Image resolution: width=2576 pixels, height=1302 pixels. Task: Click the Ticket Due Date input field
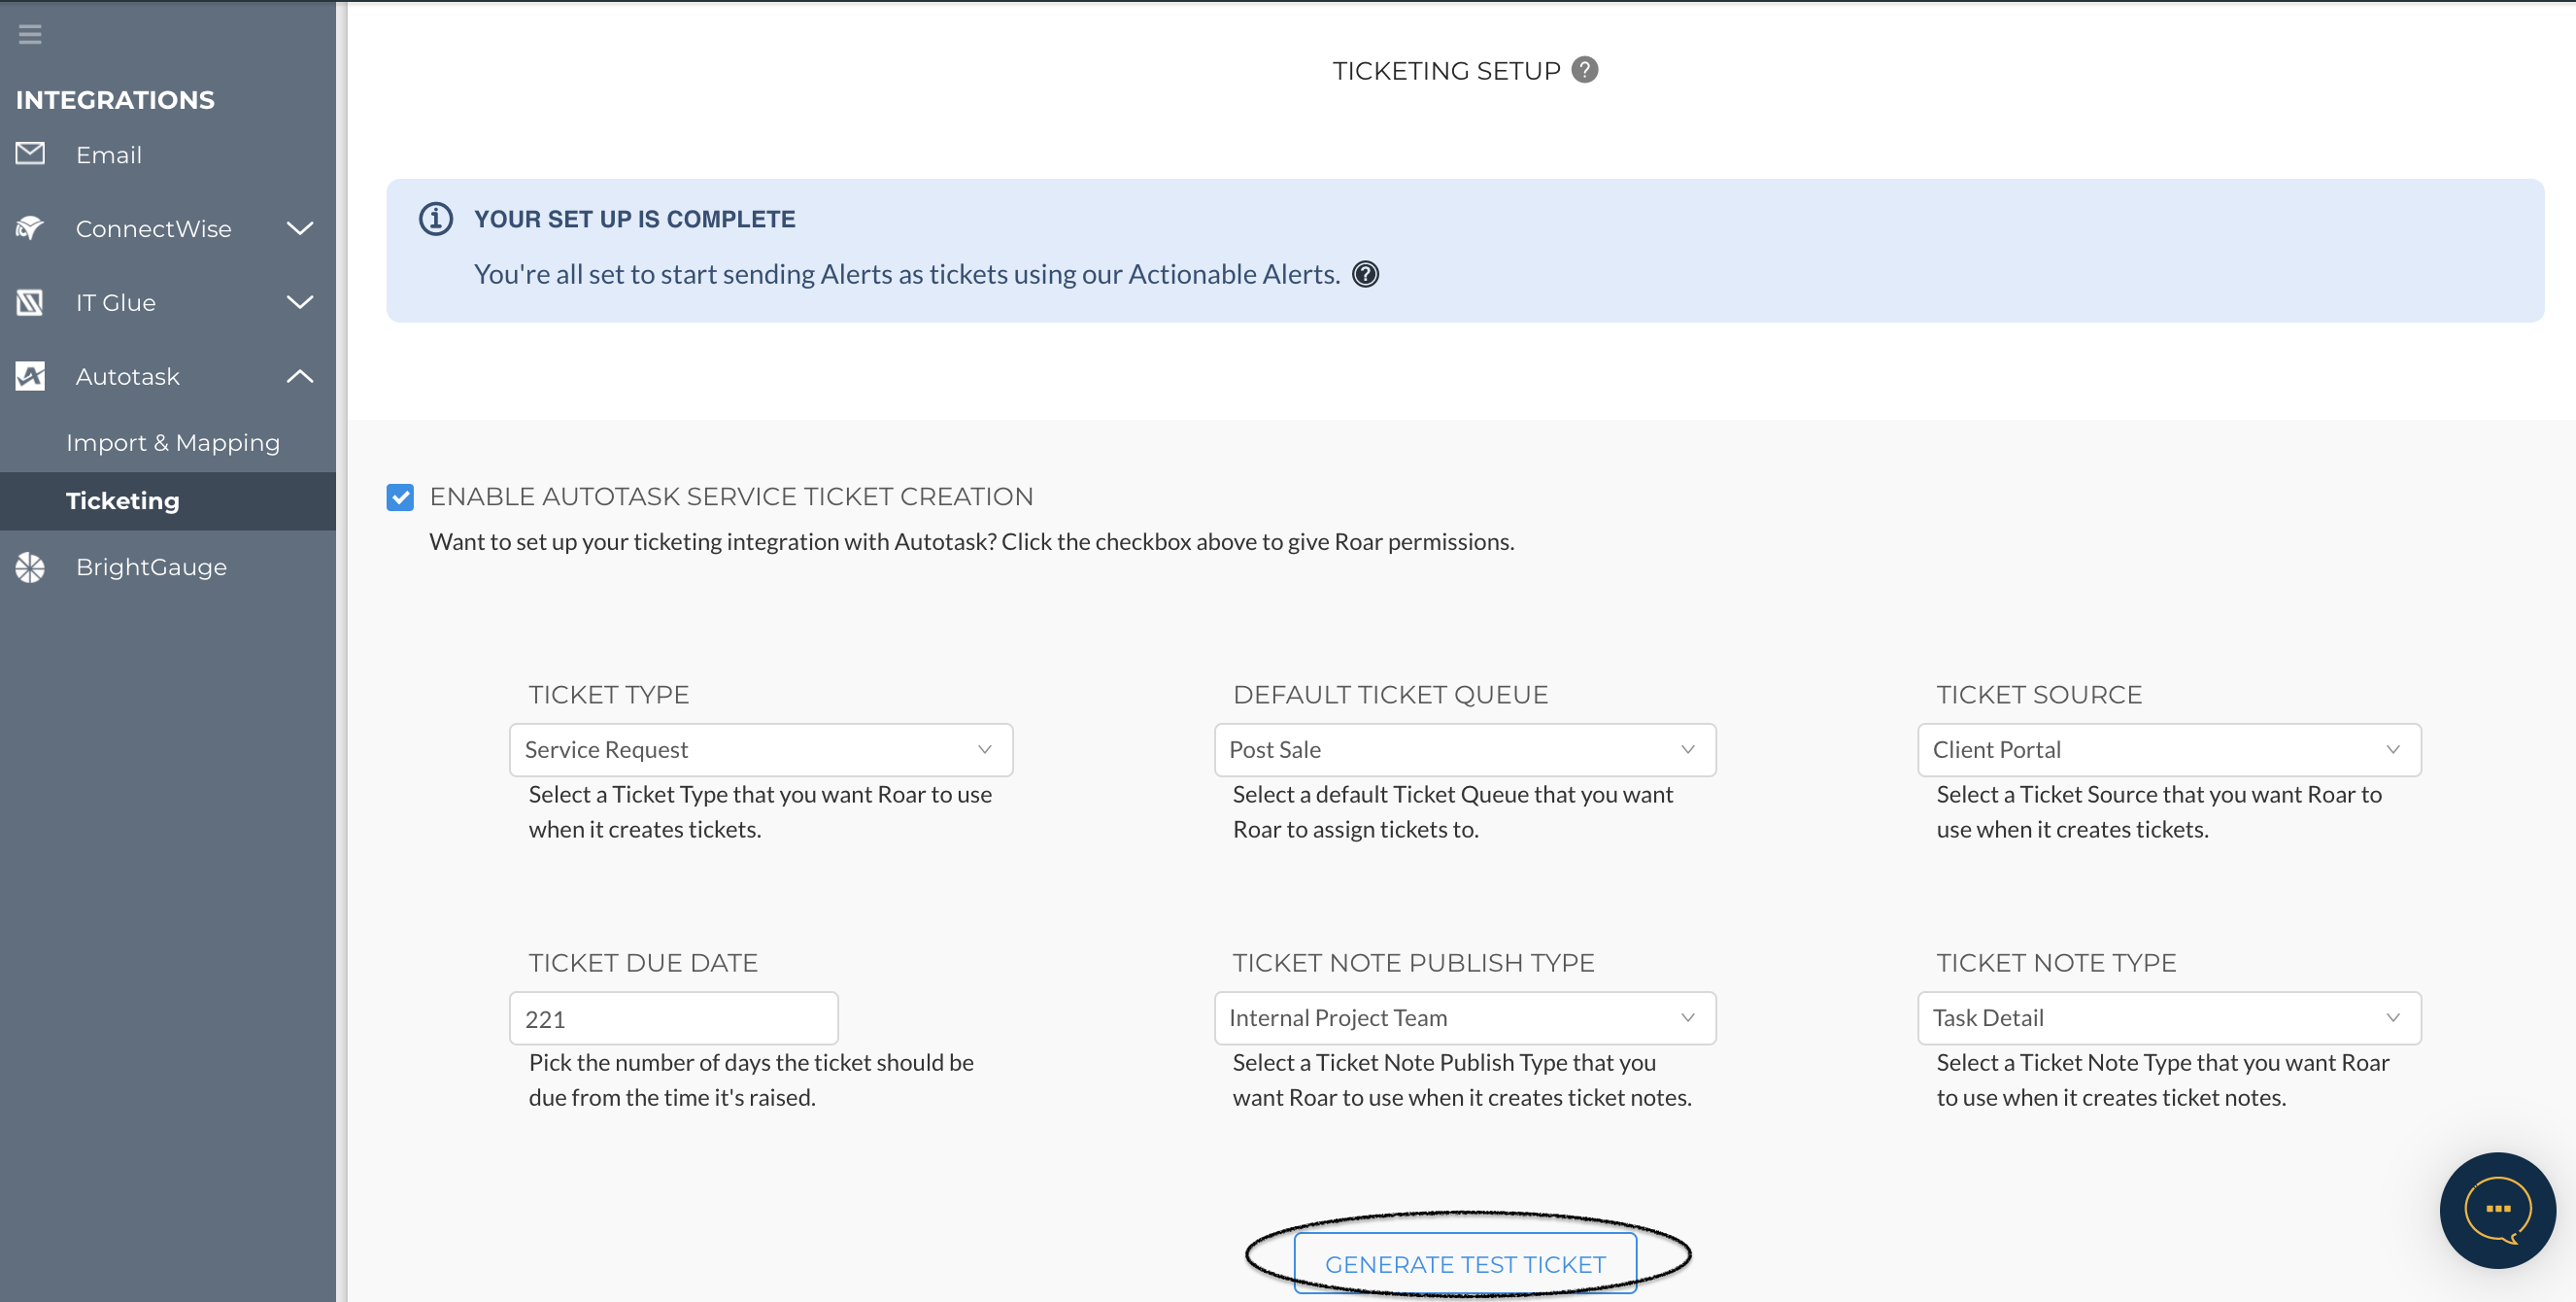(x=673, y=1018)
